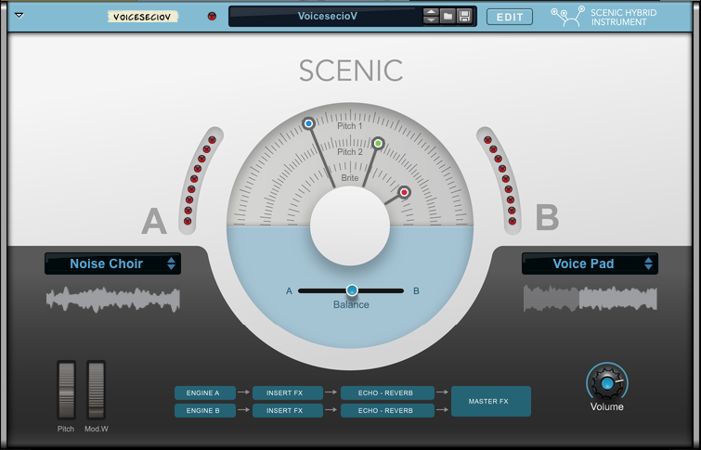Click the green Pitch 2 dial handle
Screen dimensions: 701x450
click(378, 144)
